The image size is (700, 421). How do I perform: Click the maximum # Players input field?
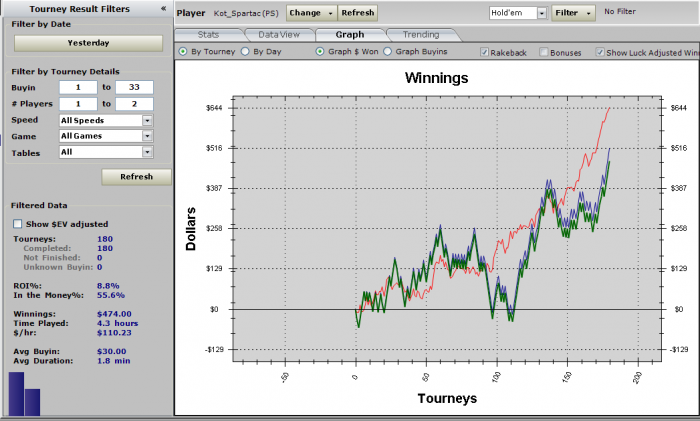134,103
